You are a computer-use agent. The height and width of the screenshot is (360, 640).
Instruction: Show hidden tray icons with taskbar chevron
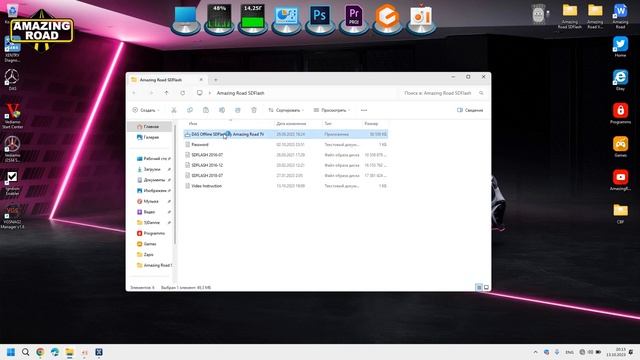coord(536,352)
